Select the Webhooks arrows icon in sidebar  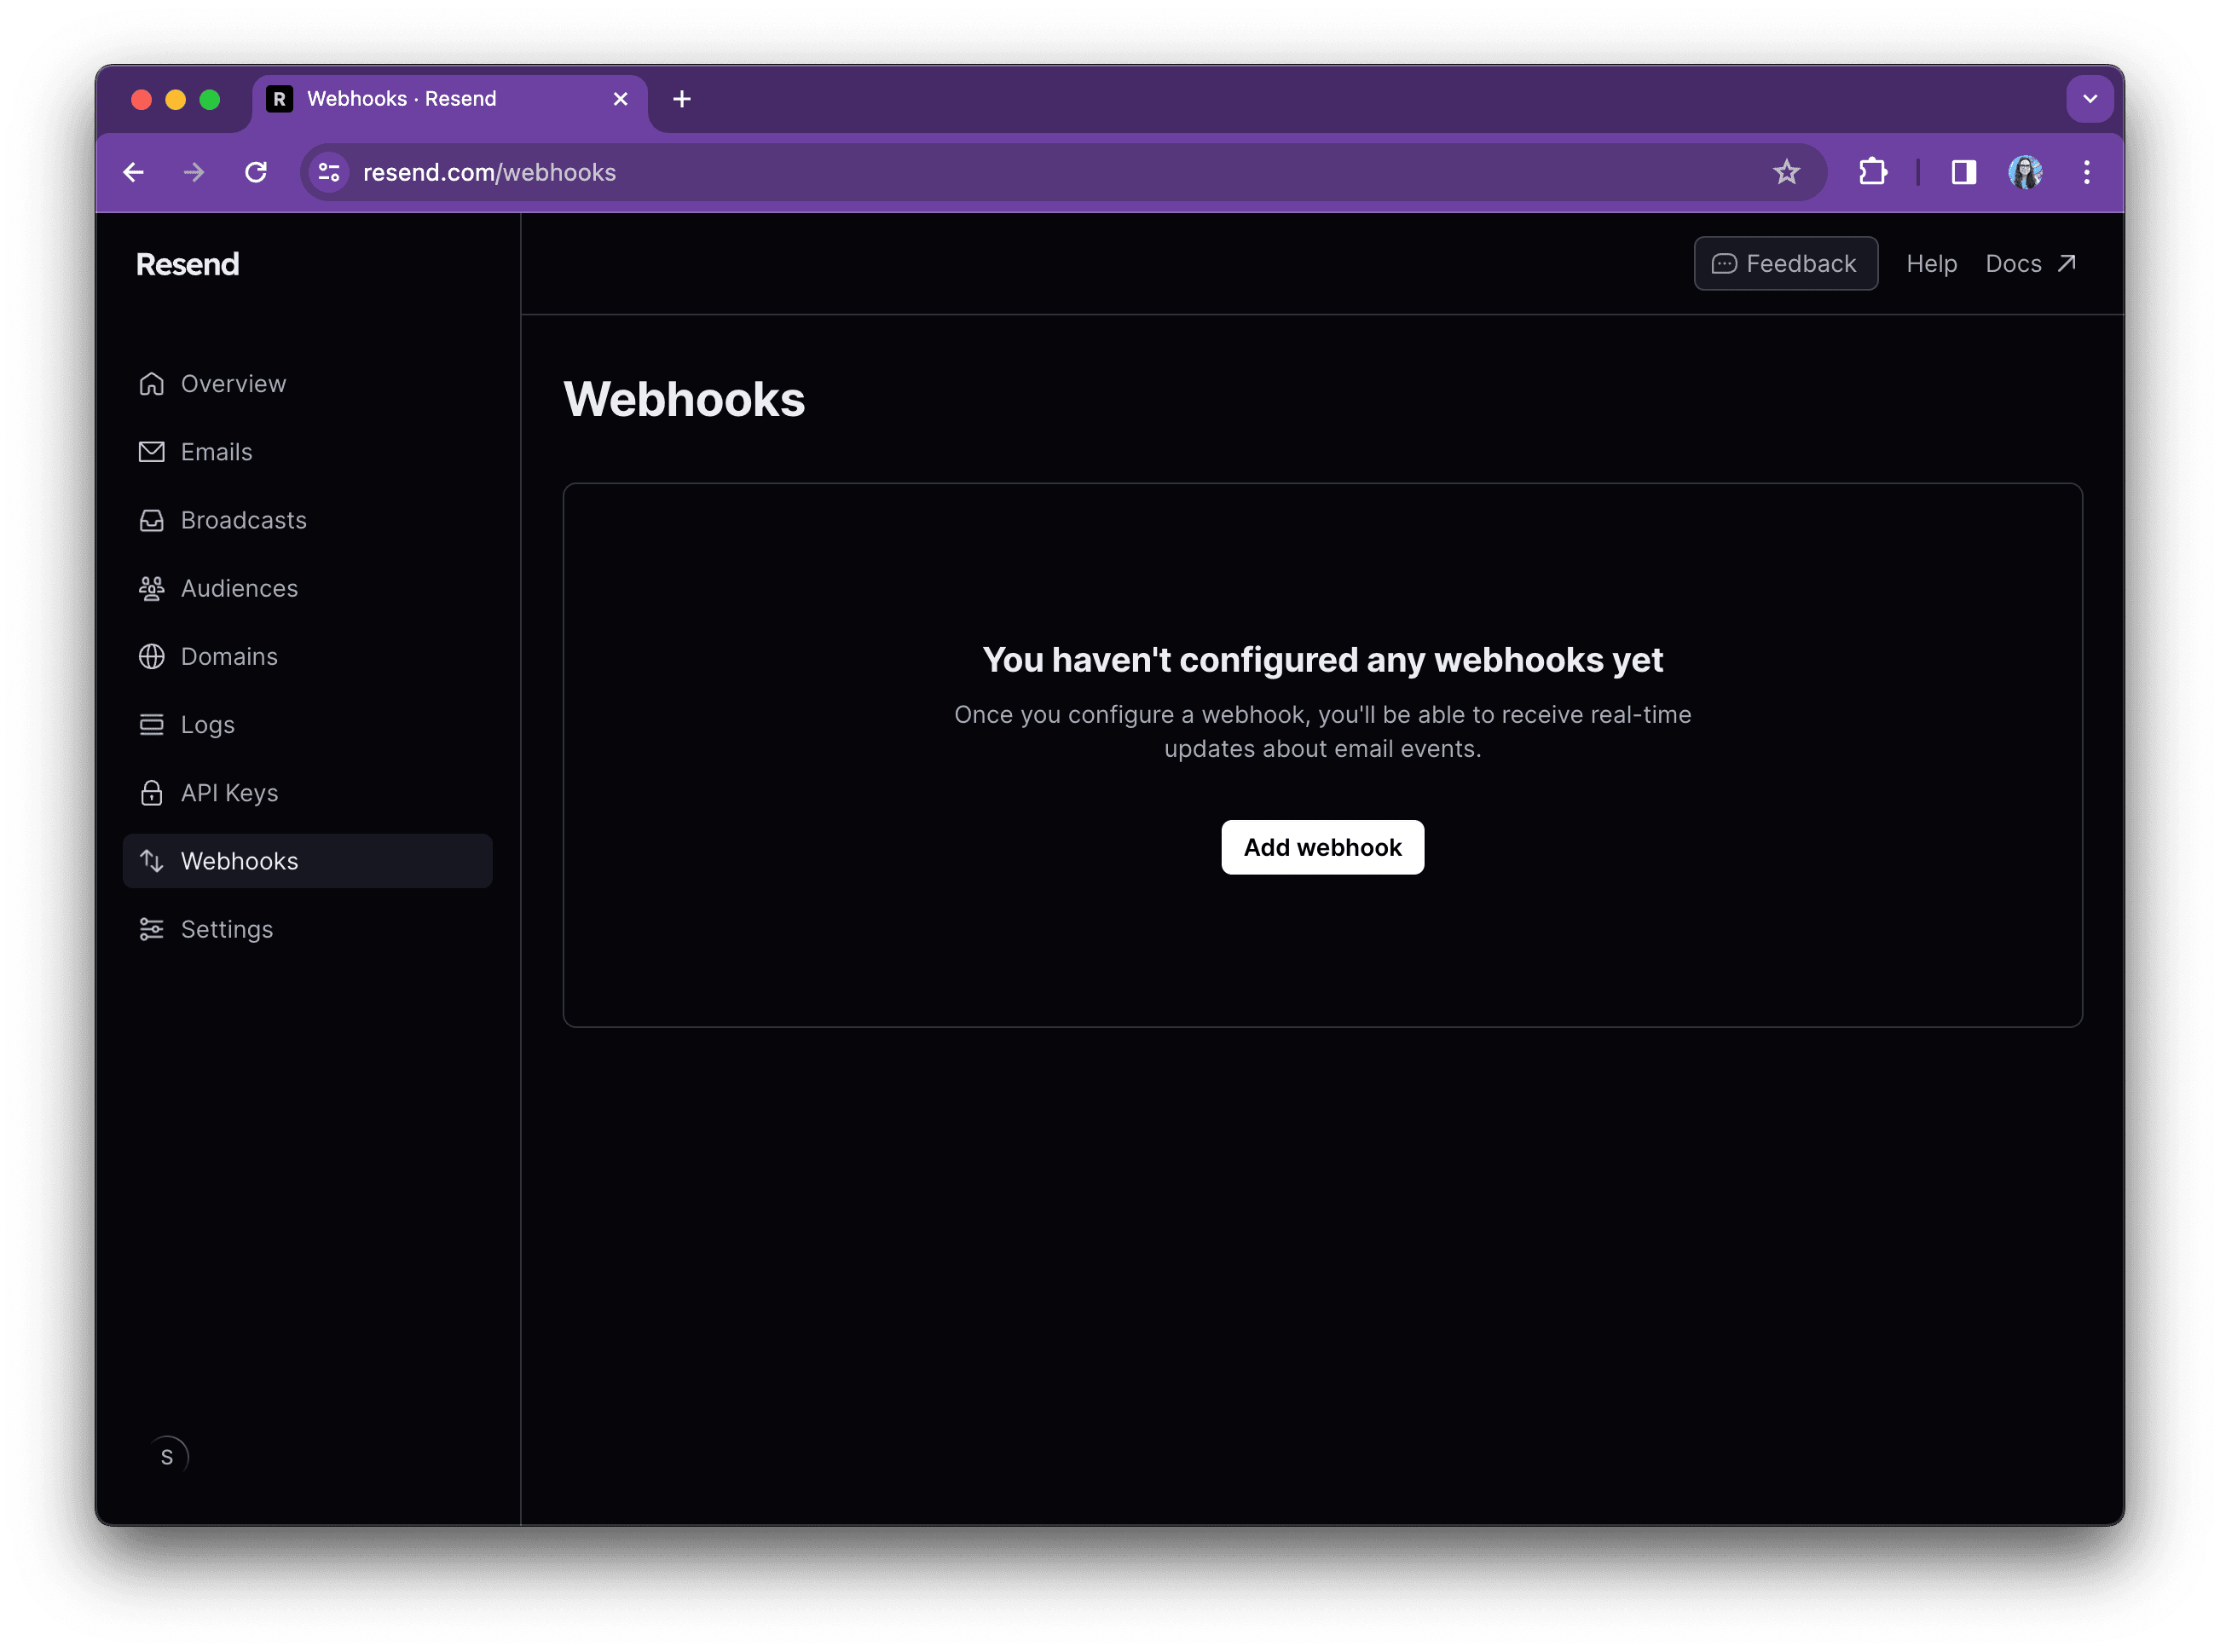click(x=151, y=860)
